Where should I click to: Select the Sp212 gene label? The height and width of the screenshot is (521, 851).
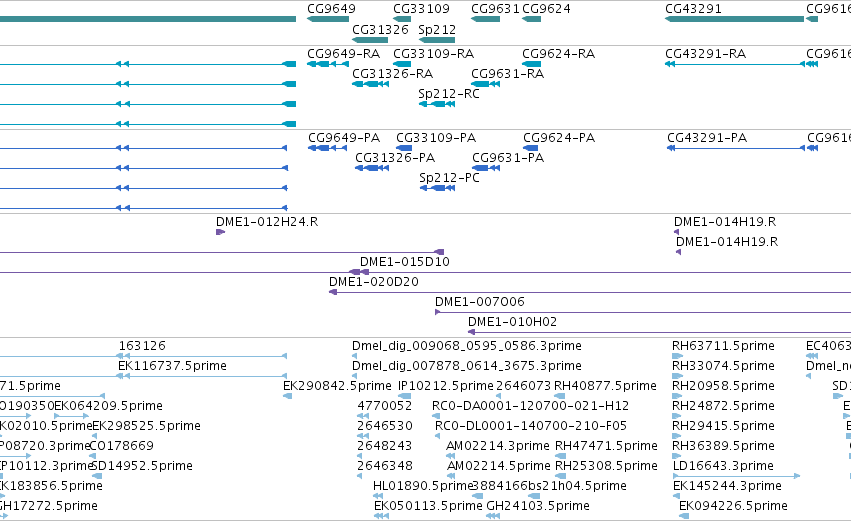(437, 29)
